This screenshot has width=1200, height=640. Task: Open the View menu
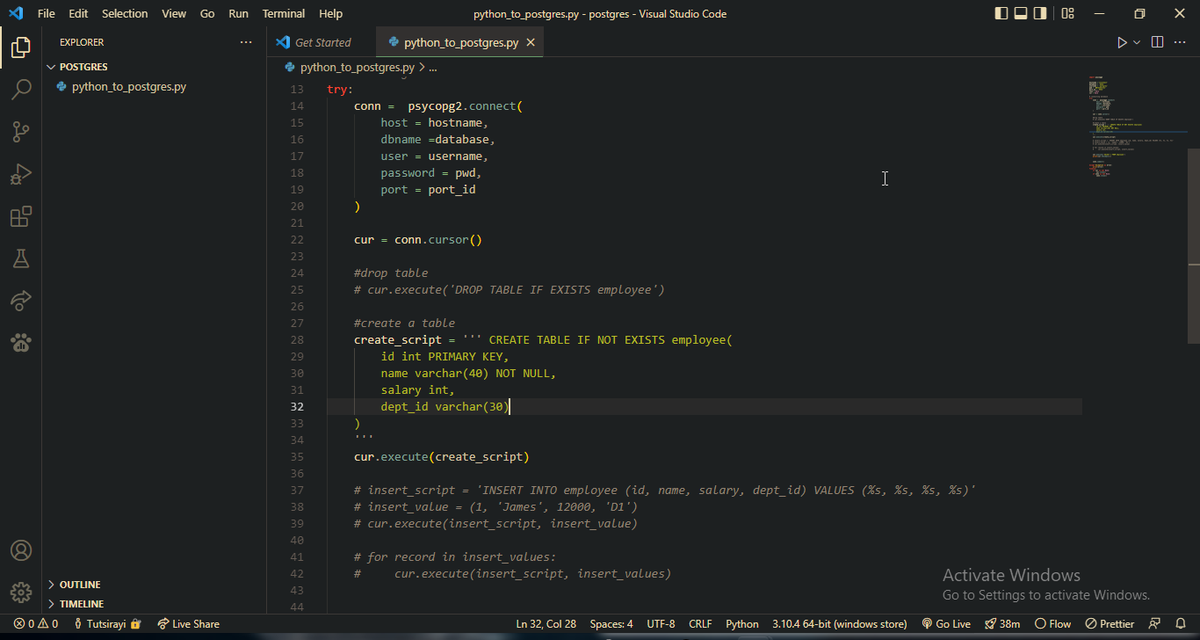[174, 13]
